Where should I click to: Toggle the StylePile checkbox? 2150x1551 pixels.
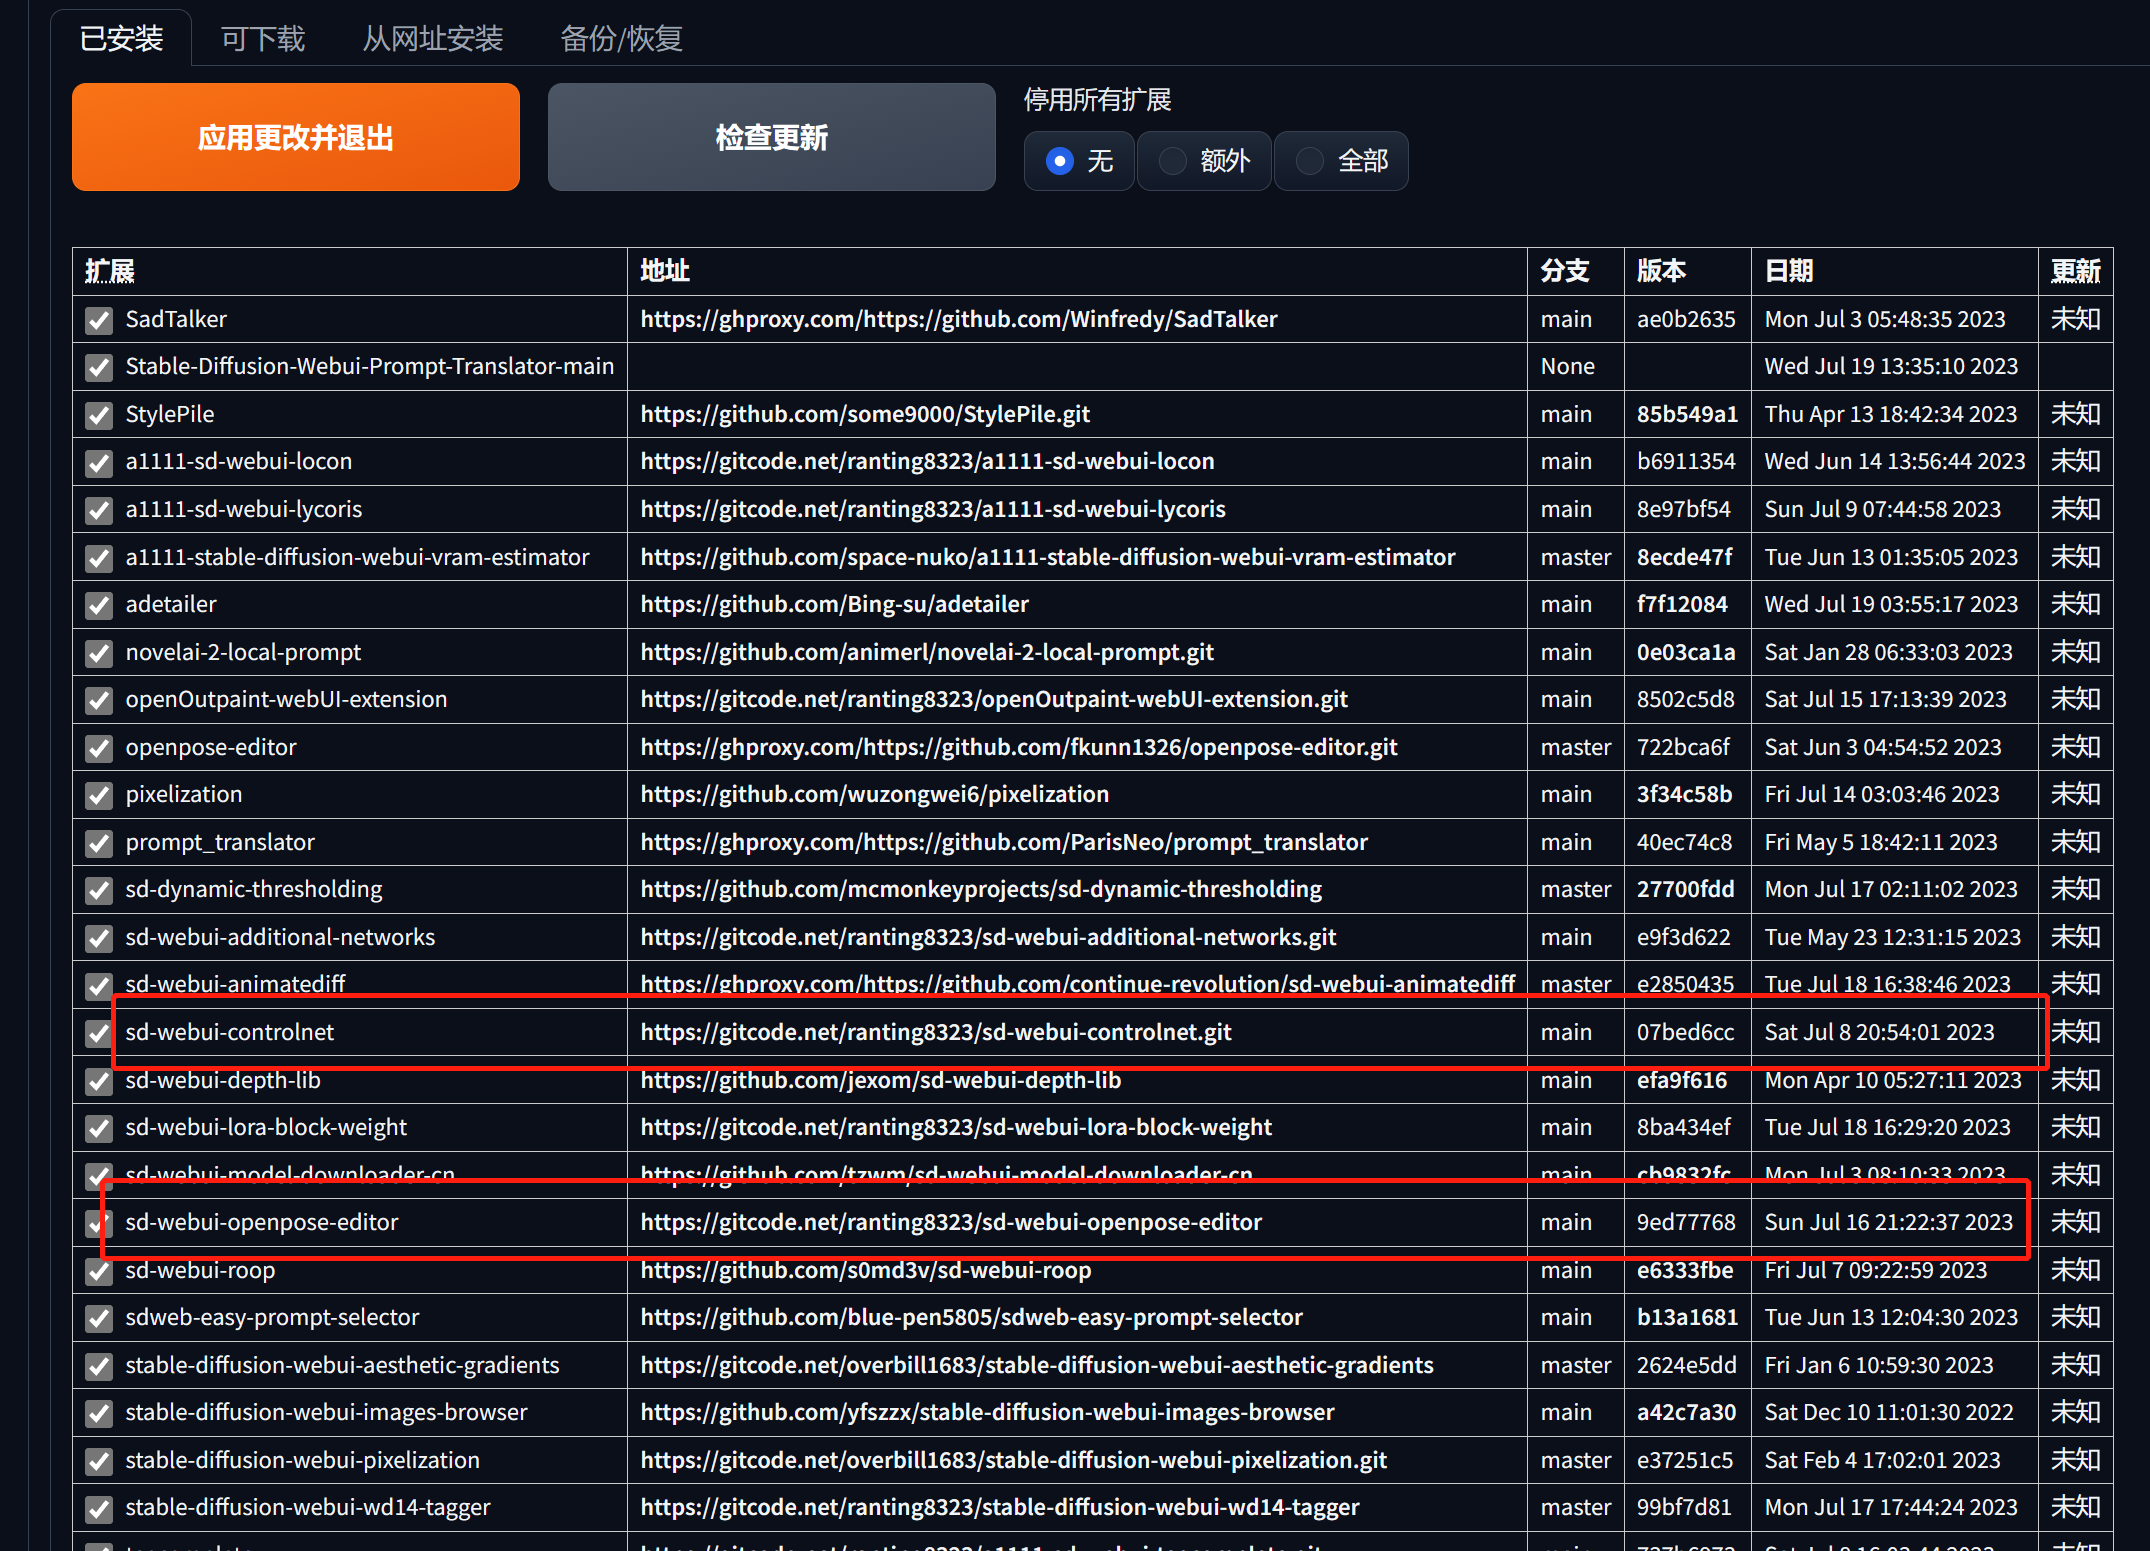pos(99,415)
